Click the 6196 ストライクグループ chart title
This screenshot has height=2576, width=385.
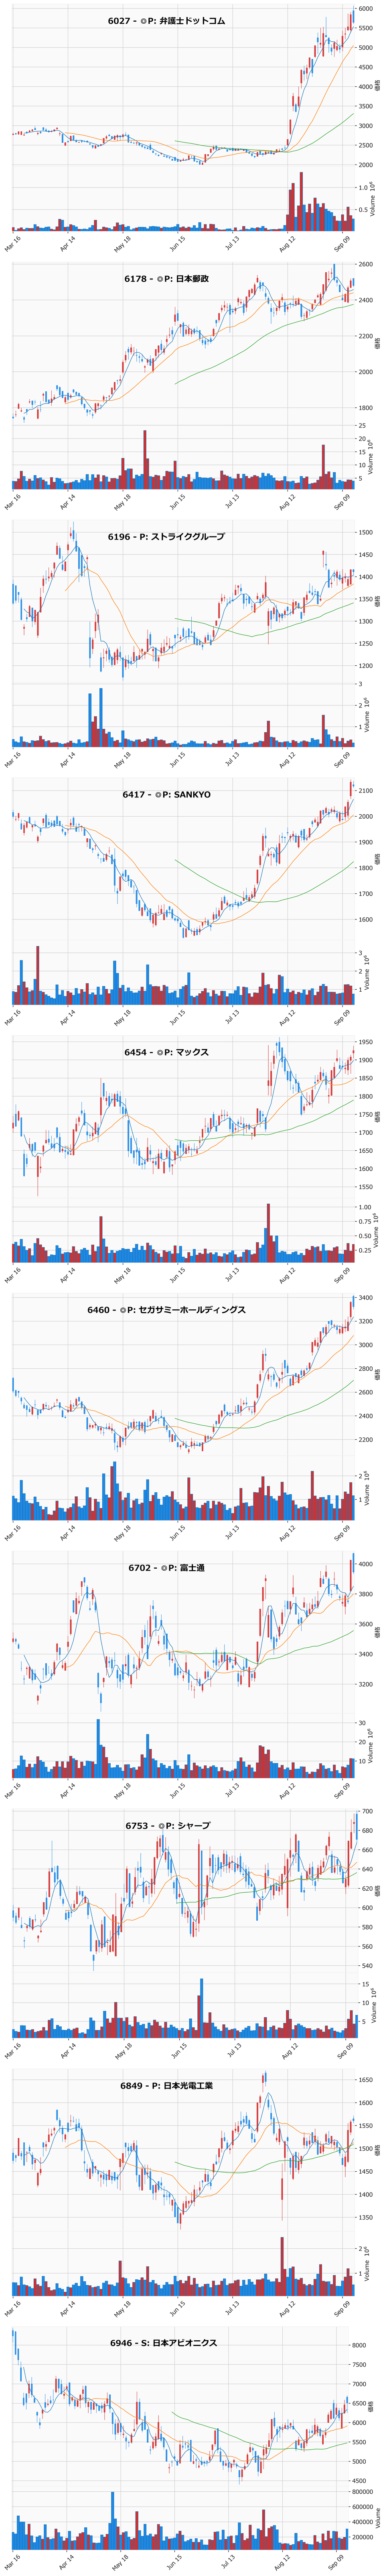[x=166, y=536]
